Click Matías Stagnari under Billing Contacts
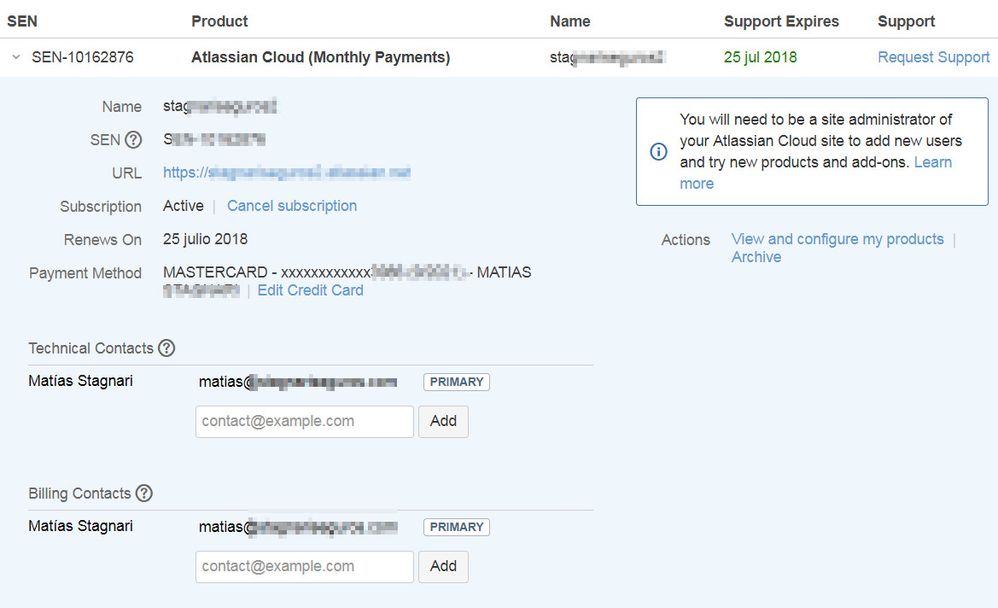The image size is (998, 608). tap(81, 526)
